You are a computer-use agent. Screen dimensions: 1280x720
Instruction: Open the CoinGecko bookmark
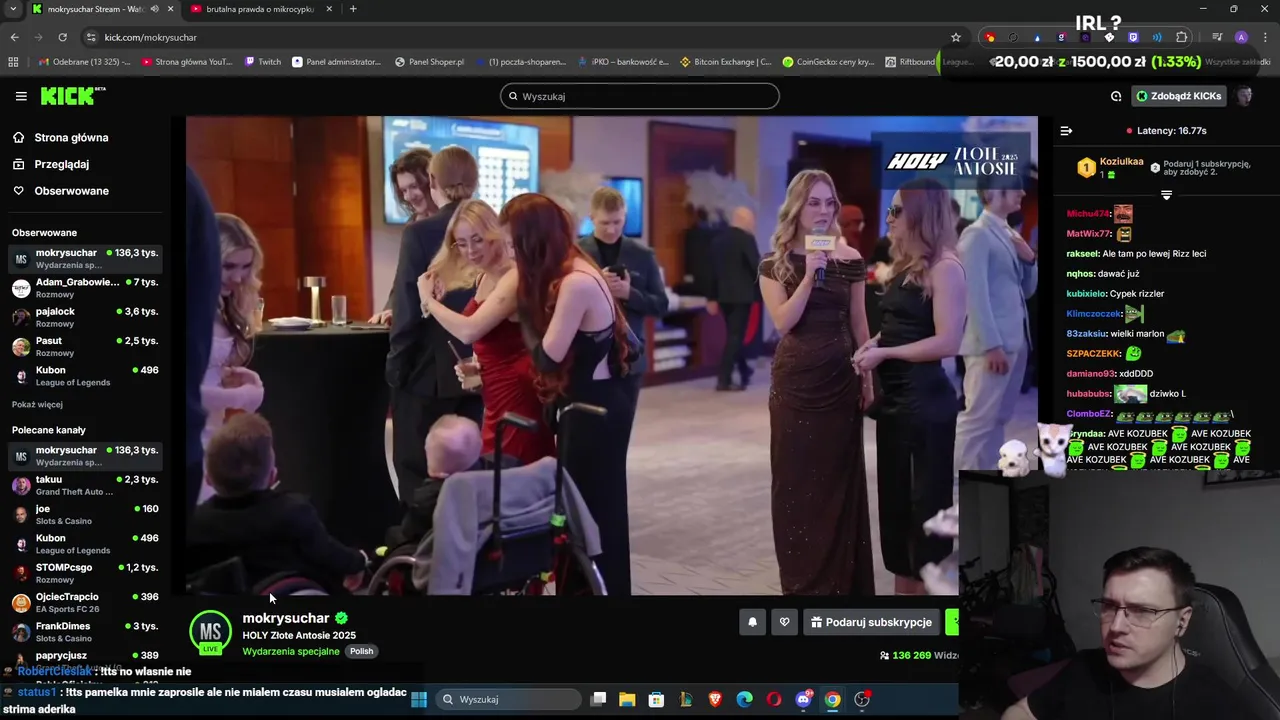pos(828,62)
